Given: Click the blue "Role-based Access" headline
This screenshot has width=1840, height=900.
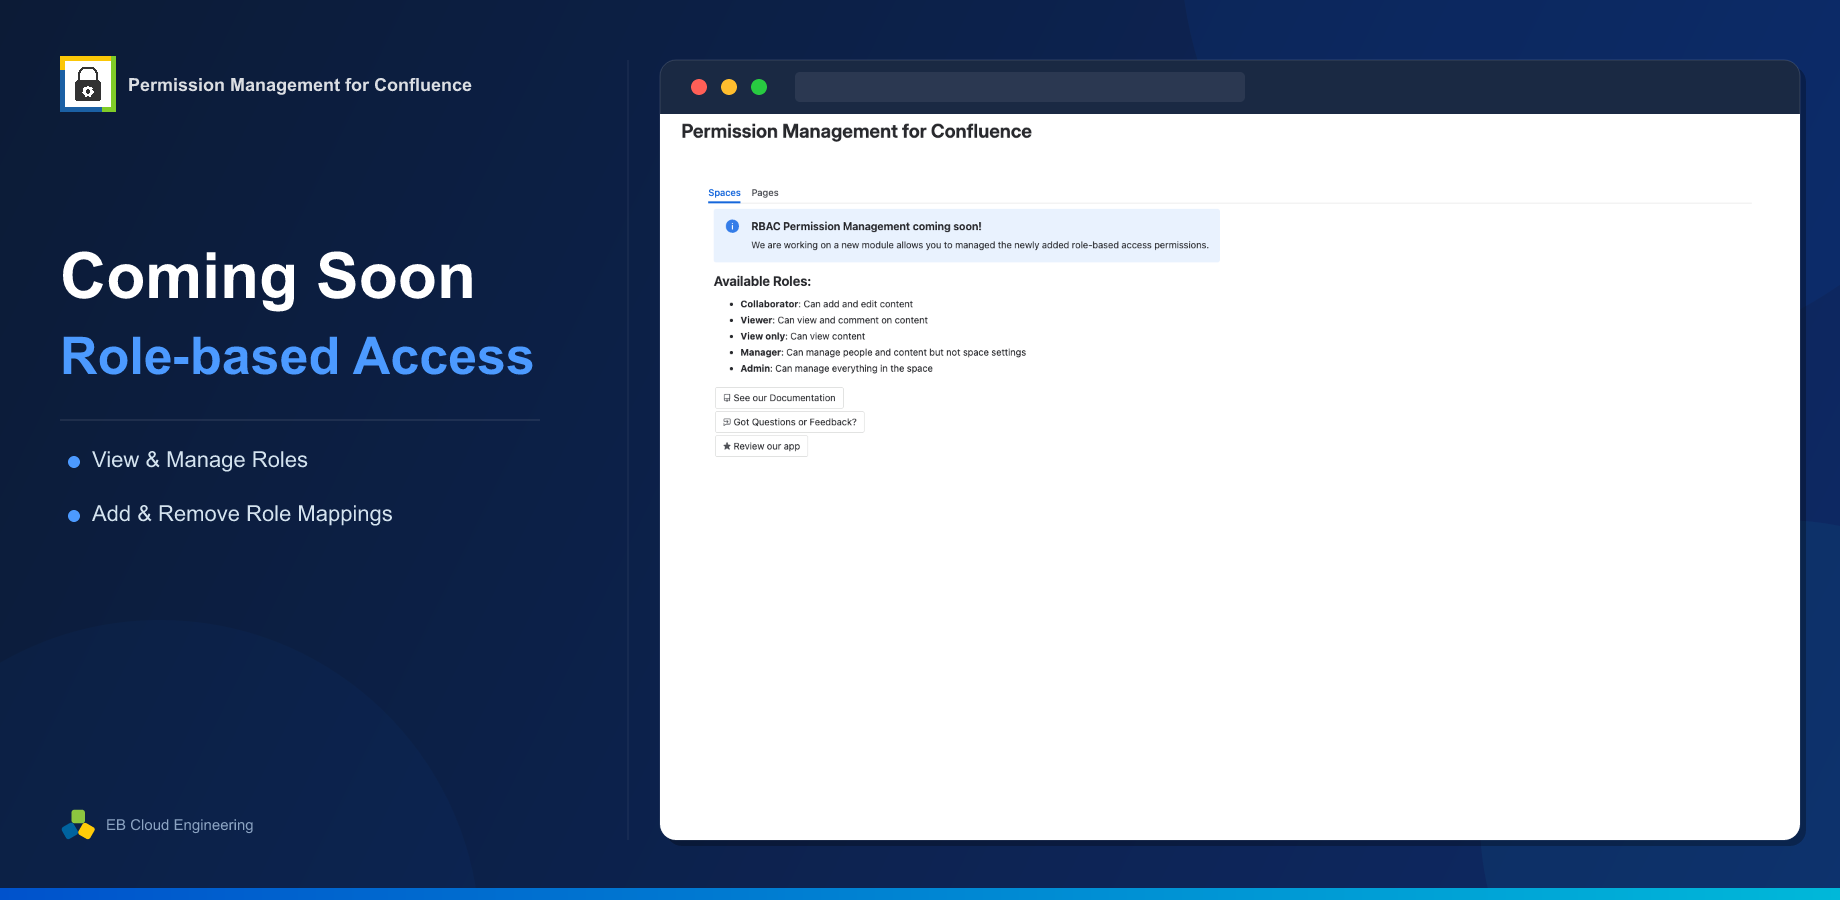Looking at the screenshot, I should [297, 356].
